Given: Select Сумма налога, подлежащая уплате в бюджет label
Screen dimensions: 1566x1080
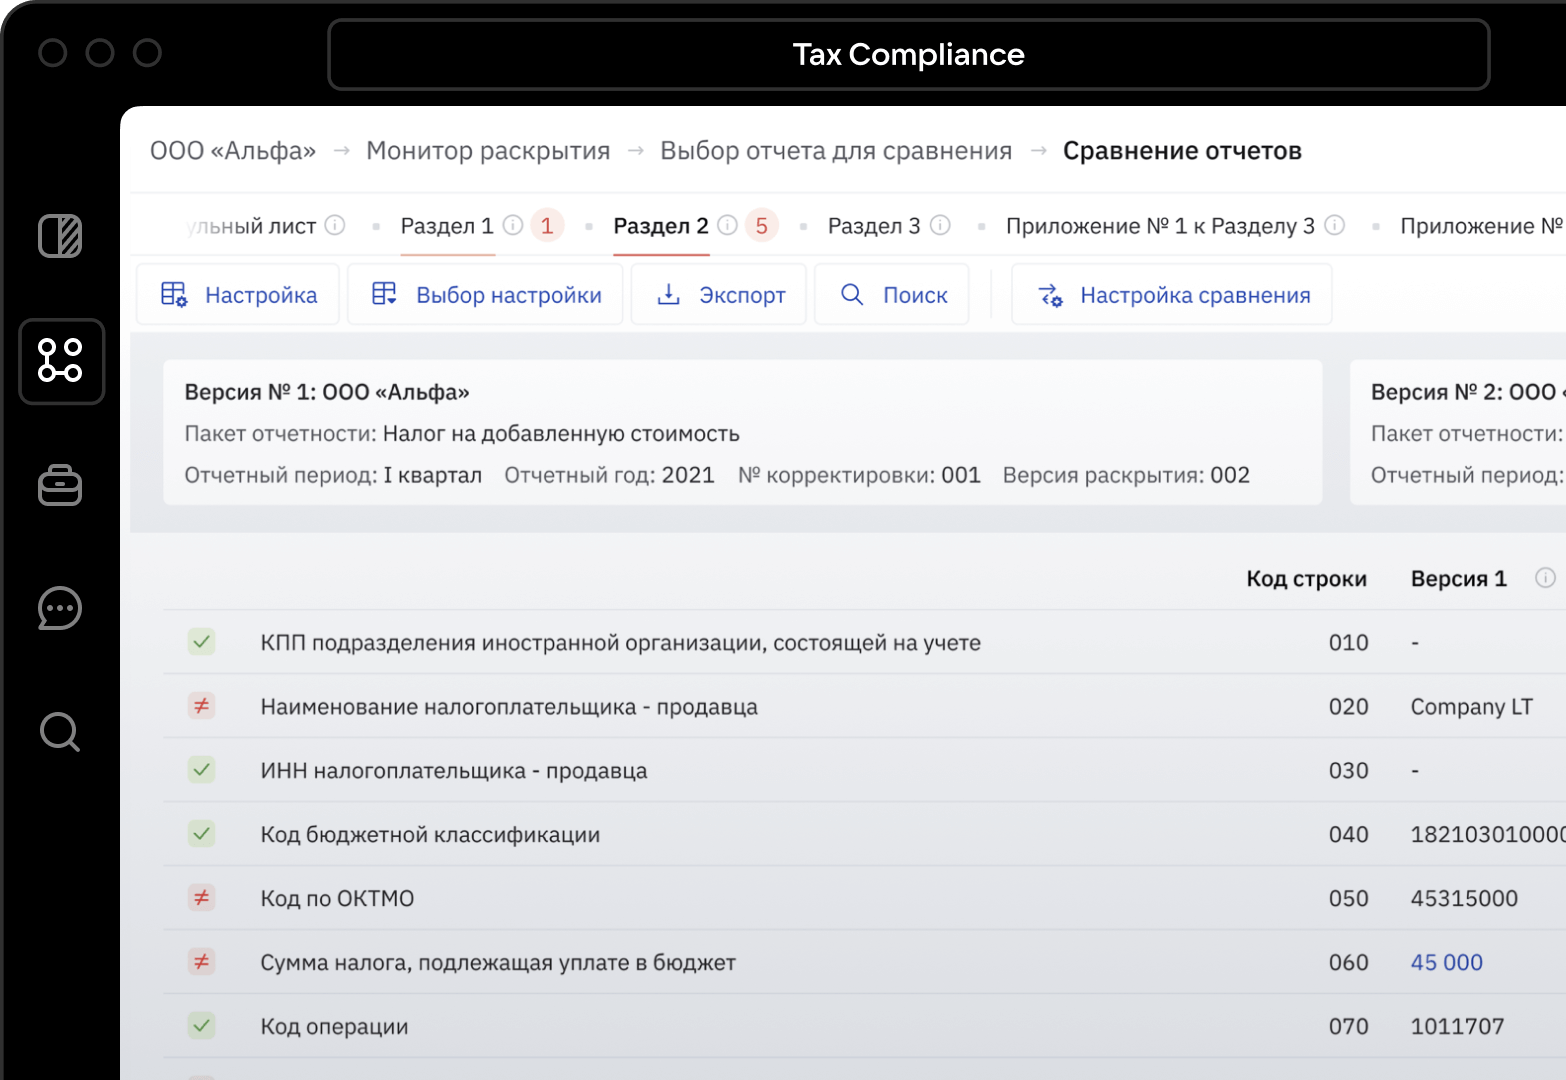Looking at the screenshot, I should coord(498,963).
